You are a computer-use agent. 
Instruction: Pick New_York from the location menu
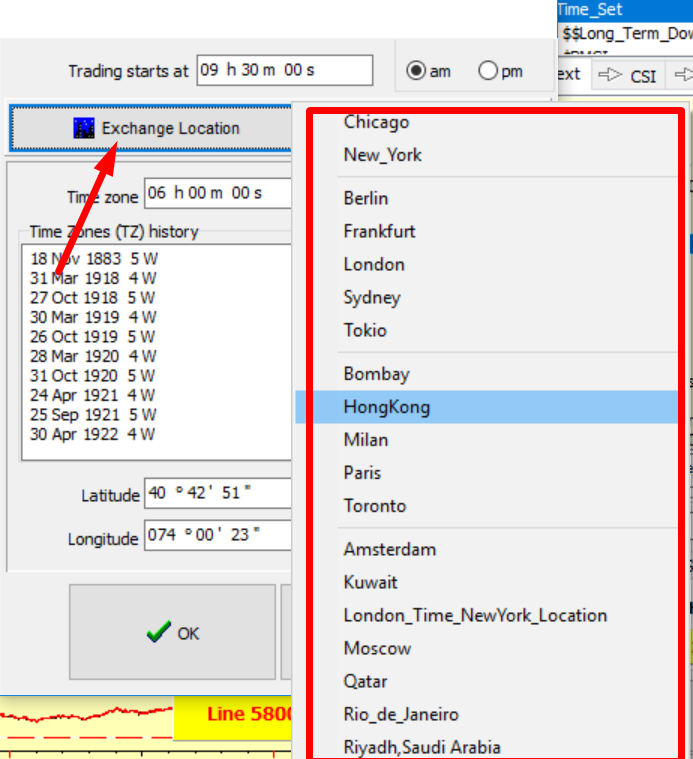click(x=382, y=155)
